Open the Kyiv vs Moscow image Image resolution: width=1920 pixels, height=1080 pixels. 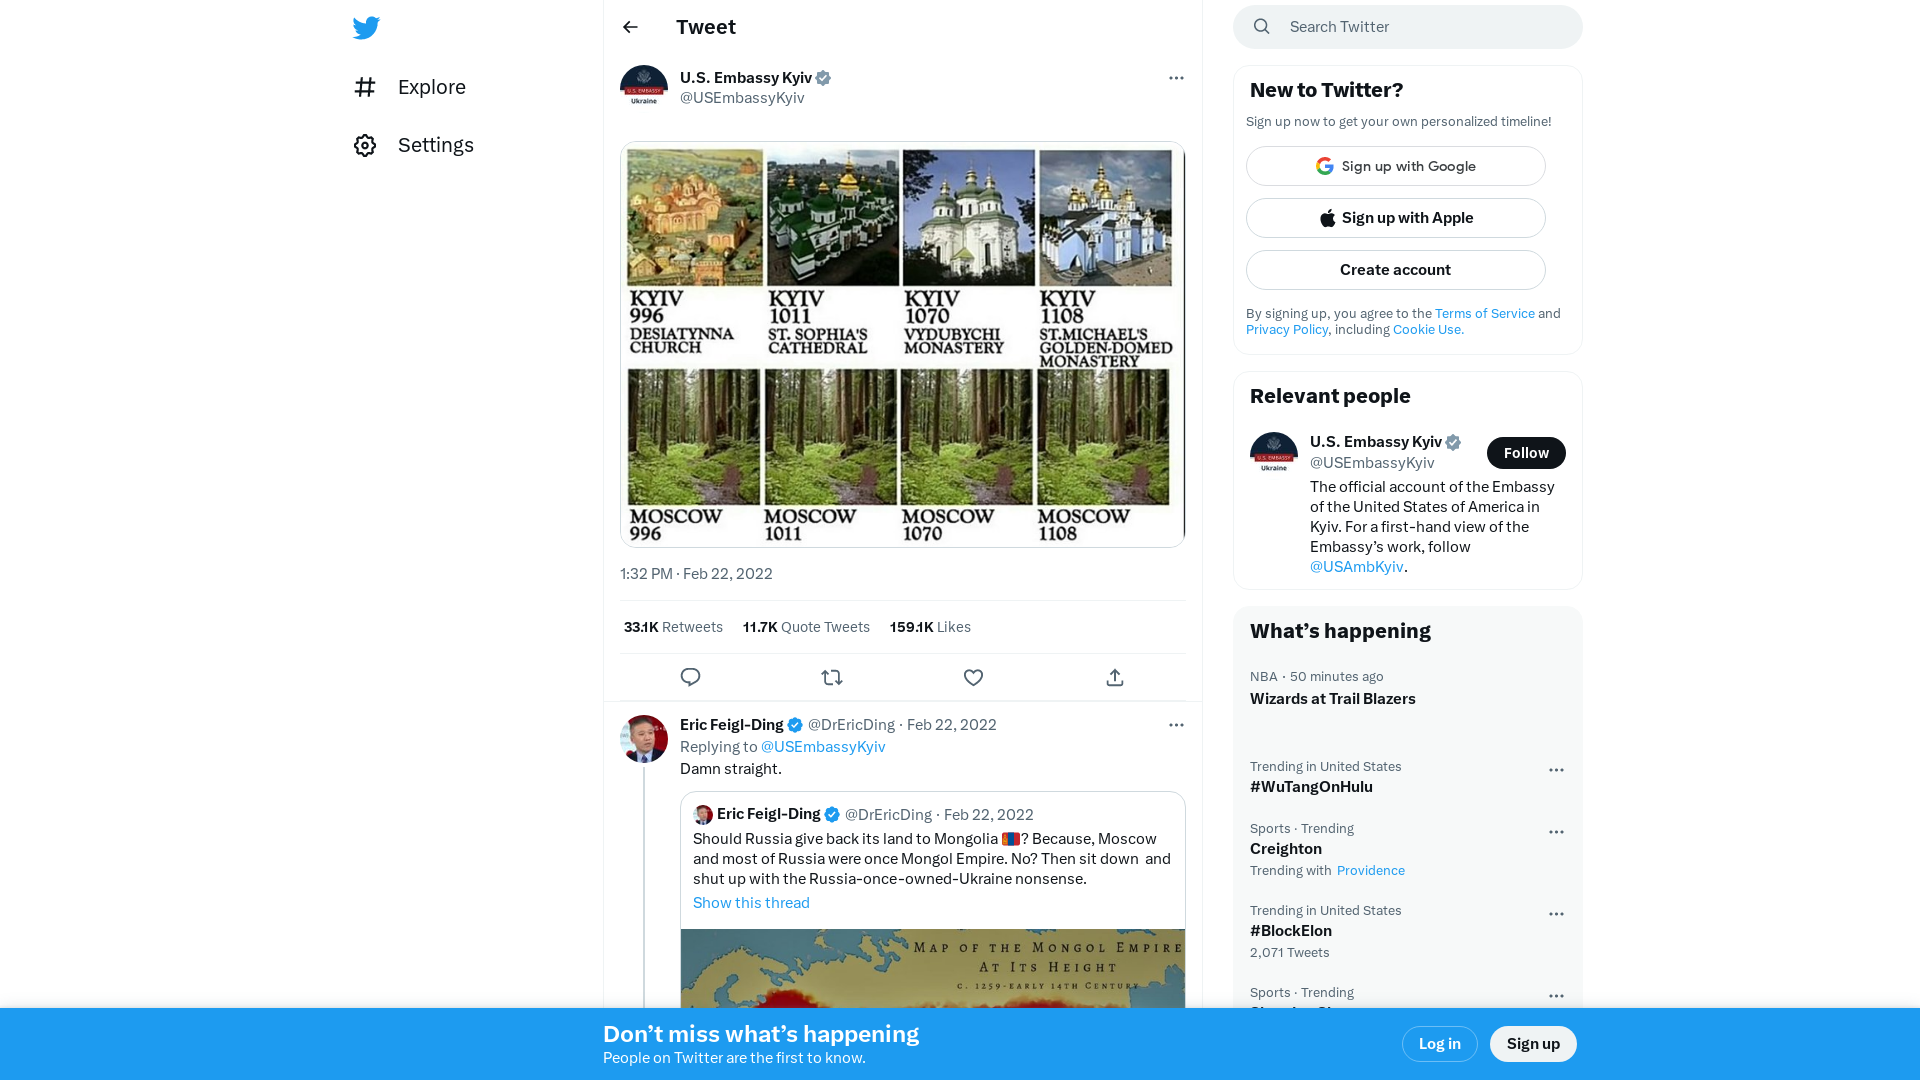coord(903,344)
